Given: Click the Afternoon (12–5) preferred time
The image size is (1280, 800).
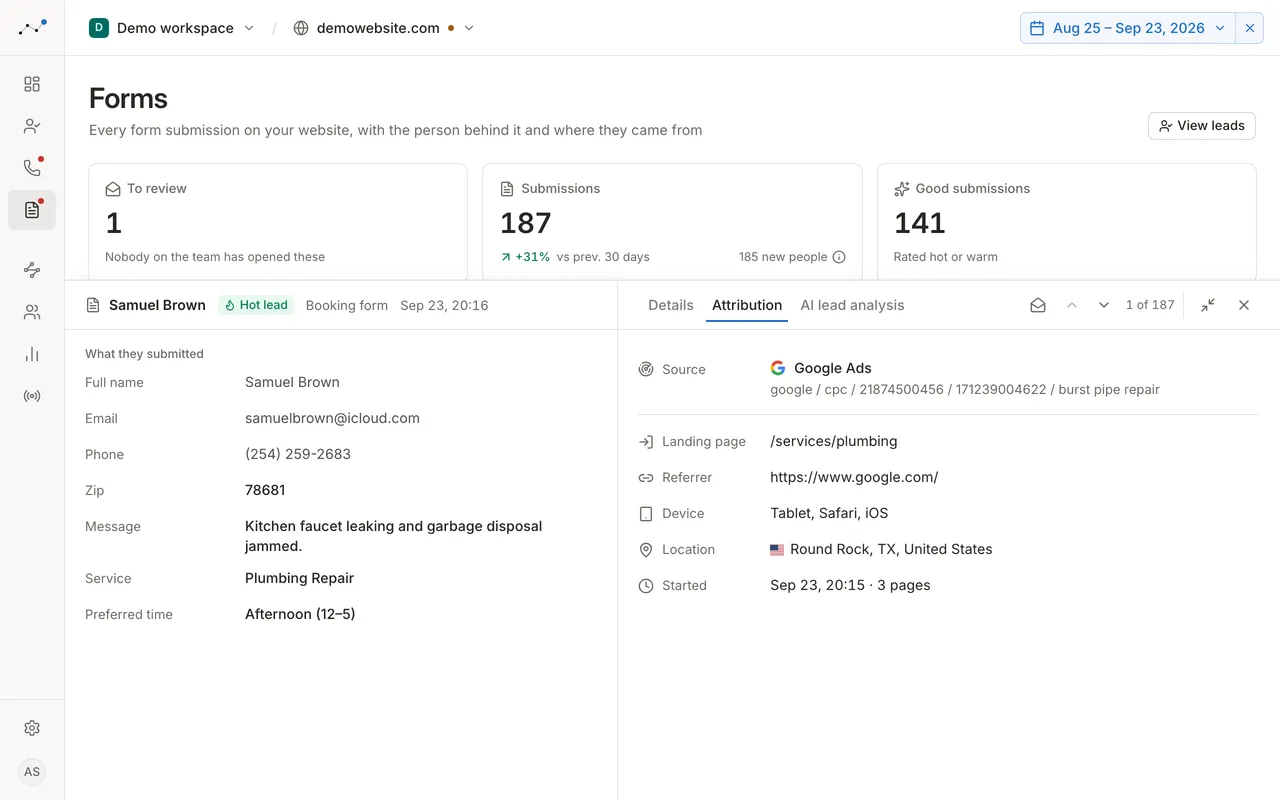Looking at the screenshot, I should point(300,614).
